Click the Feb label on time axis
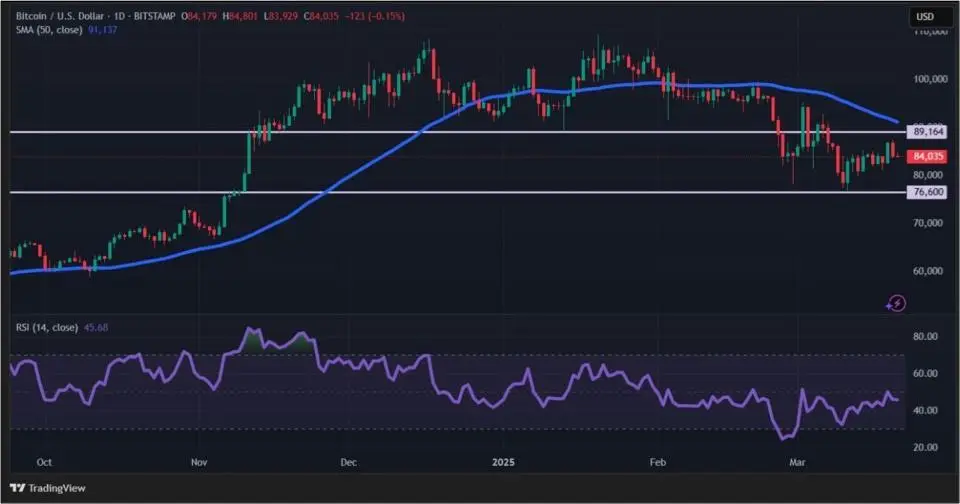 pos(658,463)
